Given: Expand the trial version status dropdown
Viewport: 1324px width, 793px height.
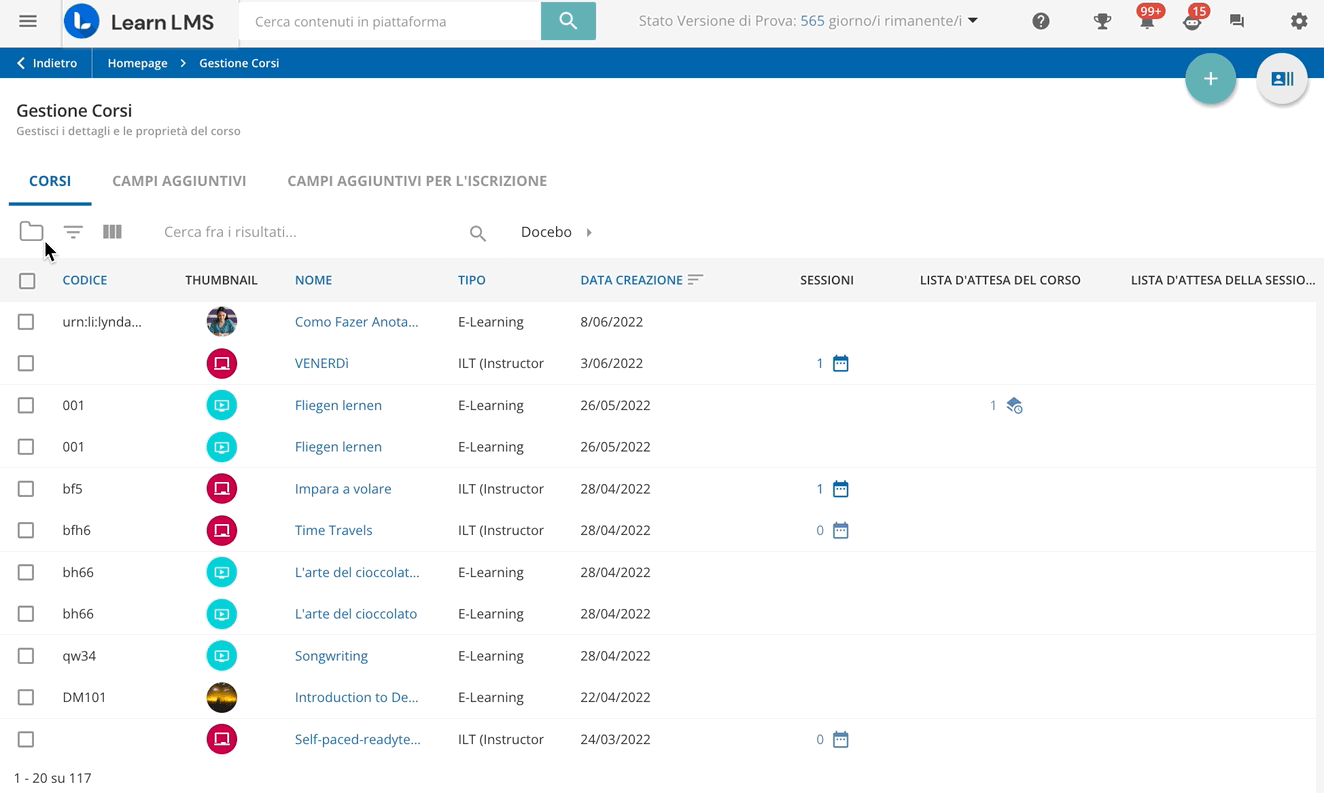Looking at the screenshot, I should pyautogui.click(x=973, y=21).
